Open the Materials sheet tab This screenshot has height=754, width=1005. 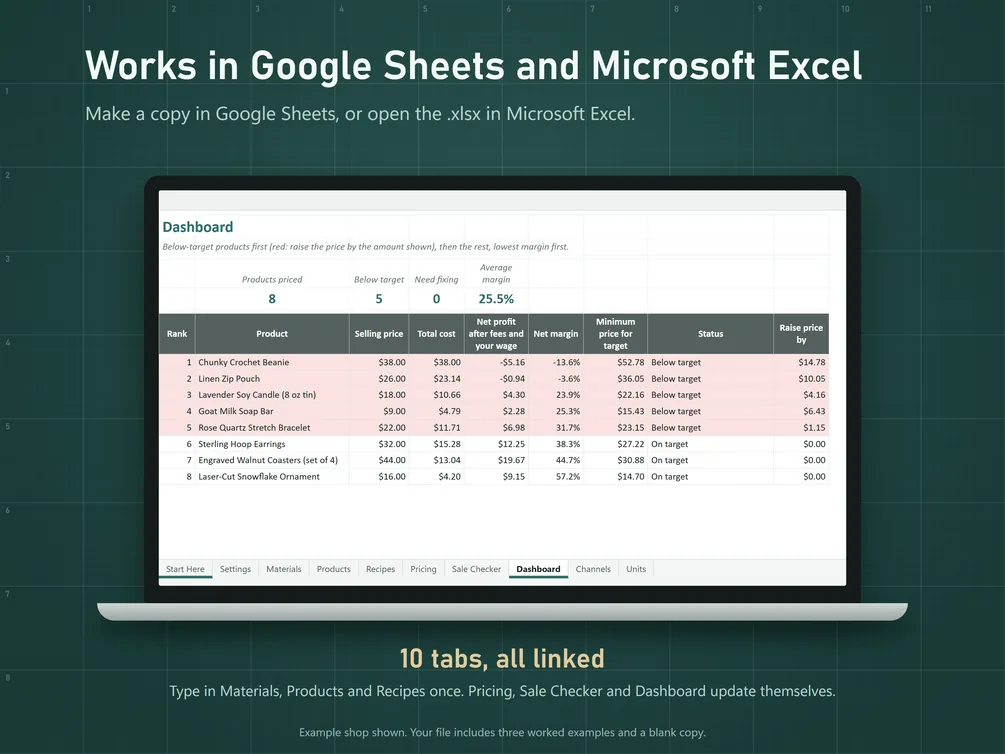(x=283, y=569)
